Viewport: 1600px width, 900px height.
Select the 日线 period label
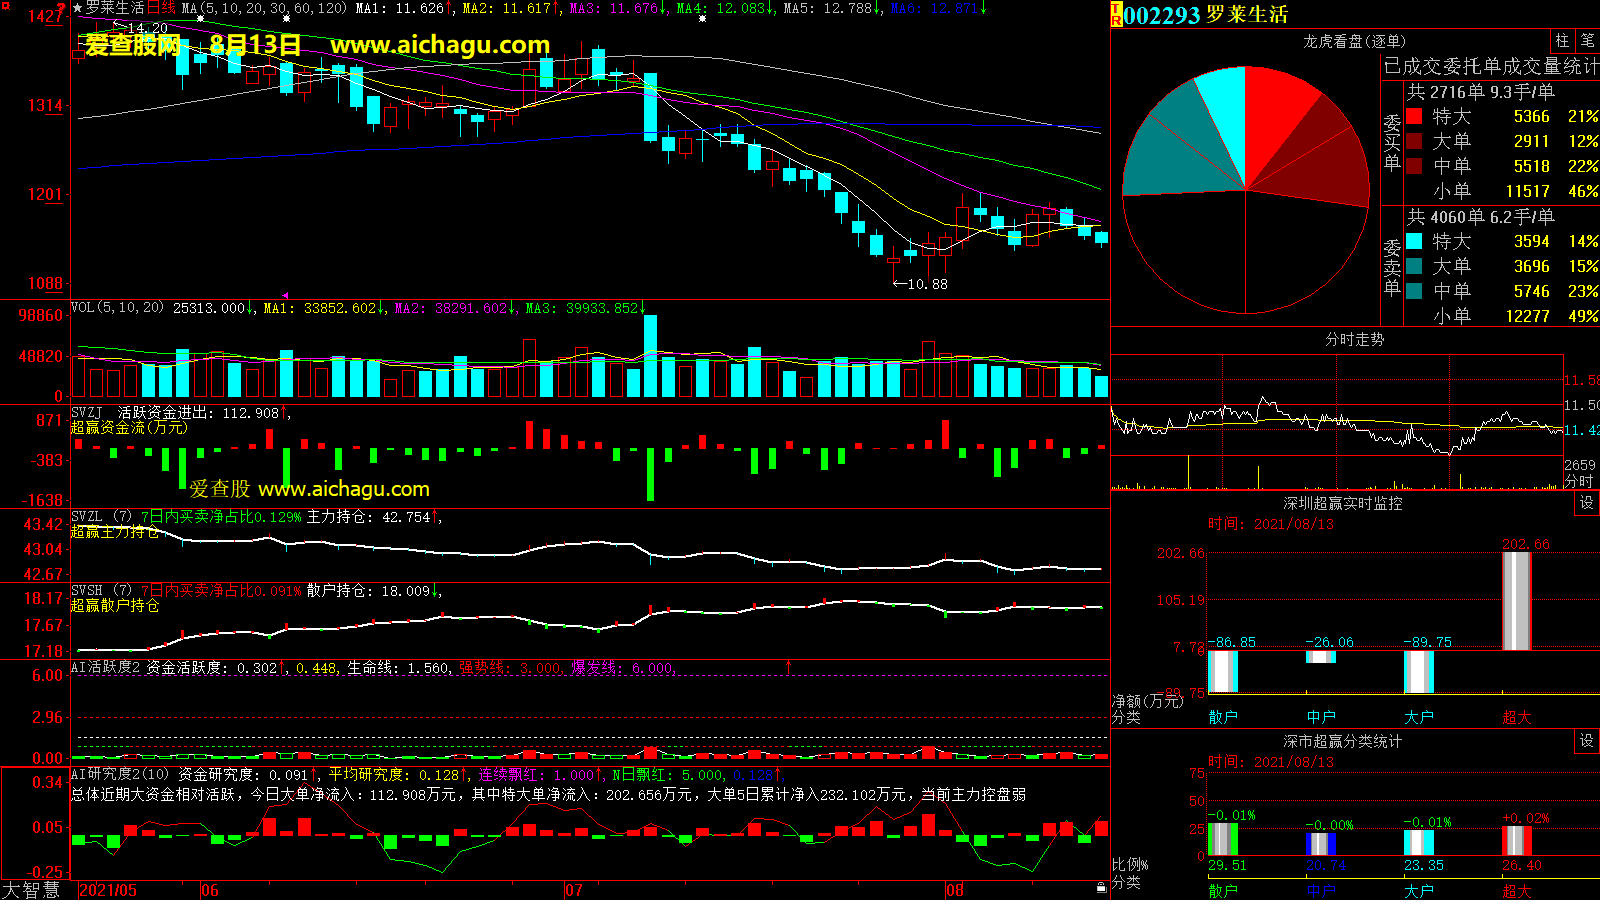click(161, 8)
